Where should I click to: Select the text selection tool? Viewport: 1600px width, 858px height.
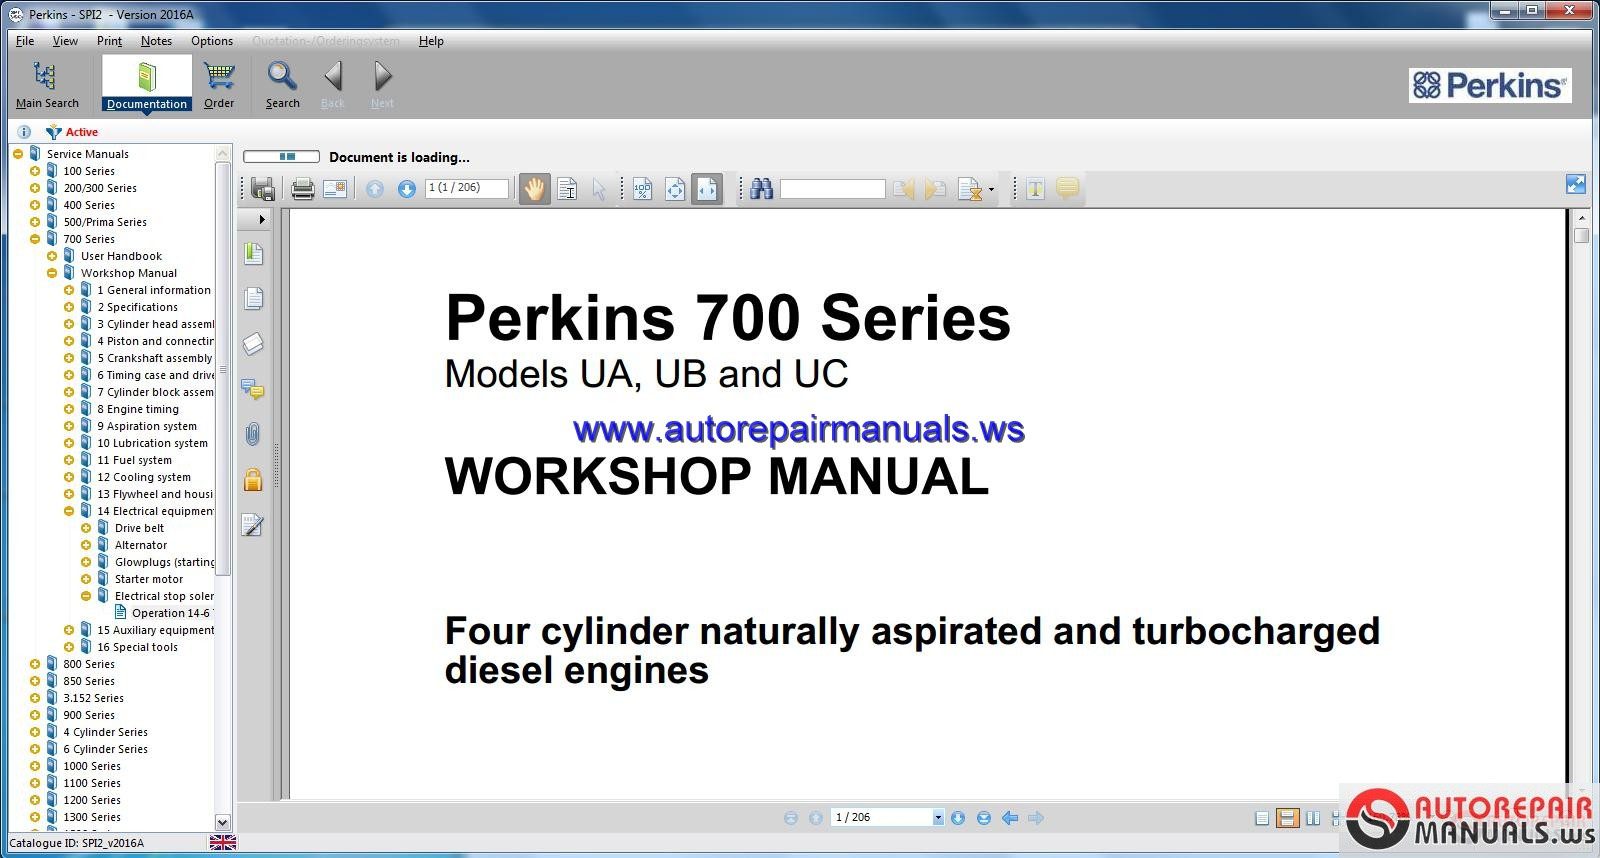(567, 189)
